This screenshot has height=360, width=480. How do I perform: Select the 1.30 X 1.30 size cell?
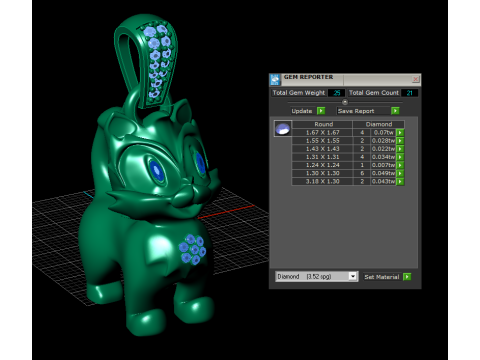(x=322, y=173)
